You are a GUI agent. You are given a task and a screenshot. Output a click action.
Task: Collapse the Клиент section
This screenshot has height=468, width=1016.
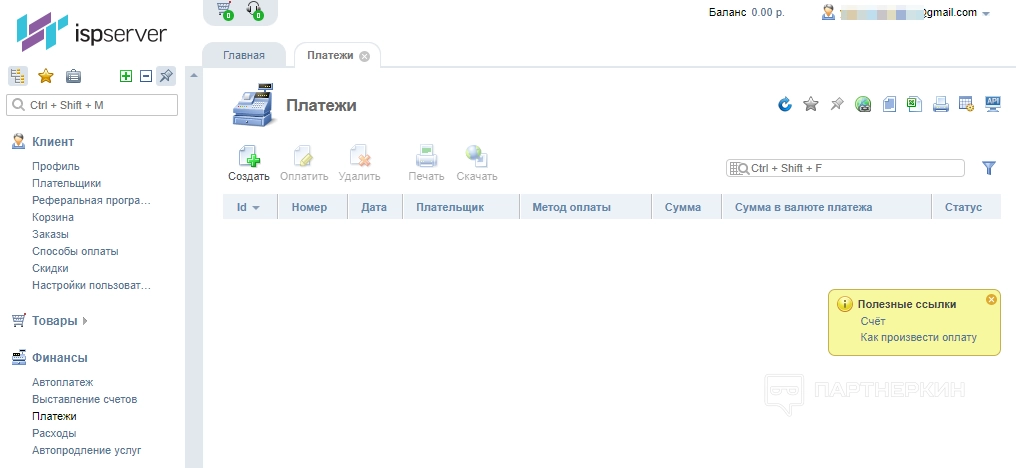click(x=53, y=141)
